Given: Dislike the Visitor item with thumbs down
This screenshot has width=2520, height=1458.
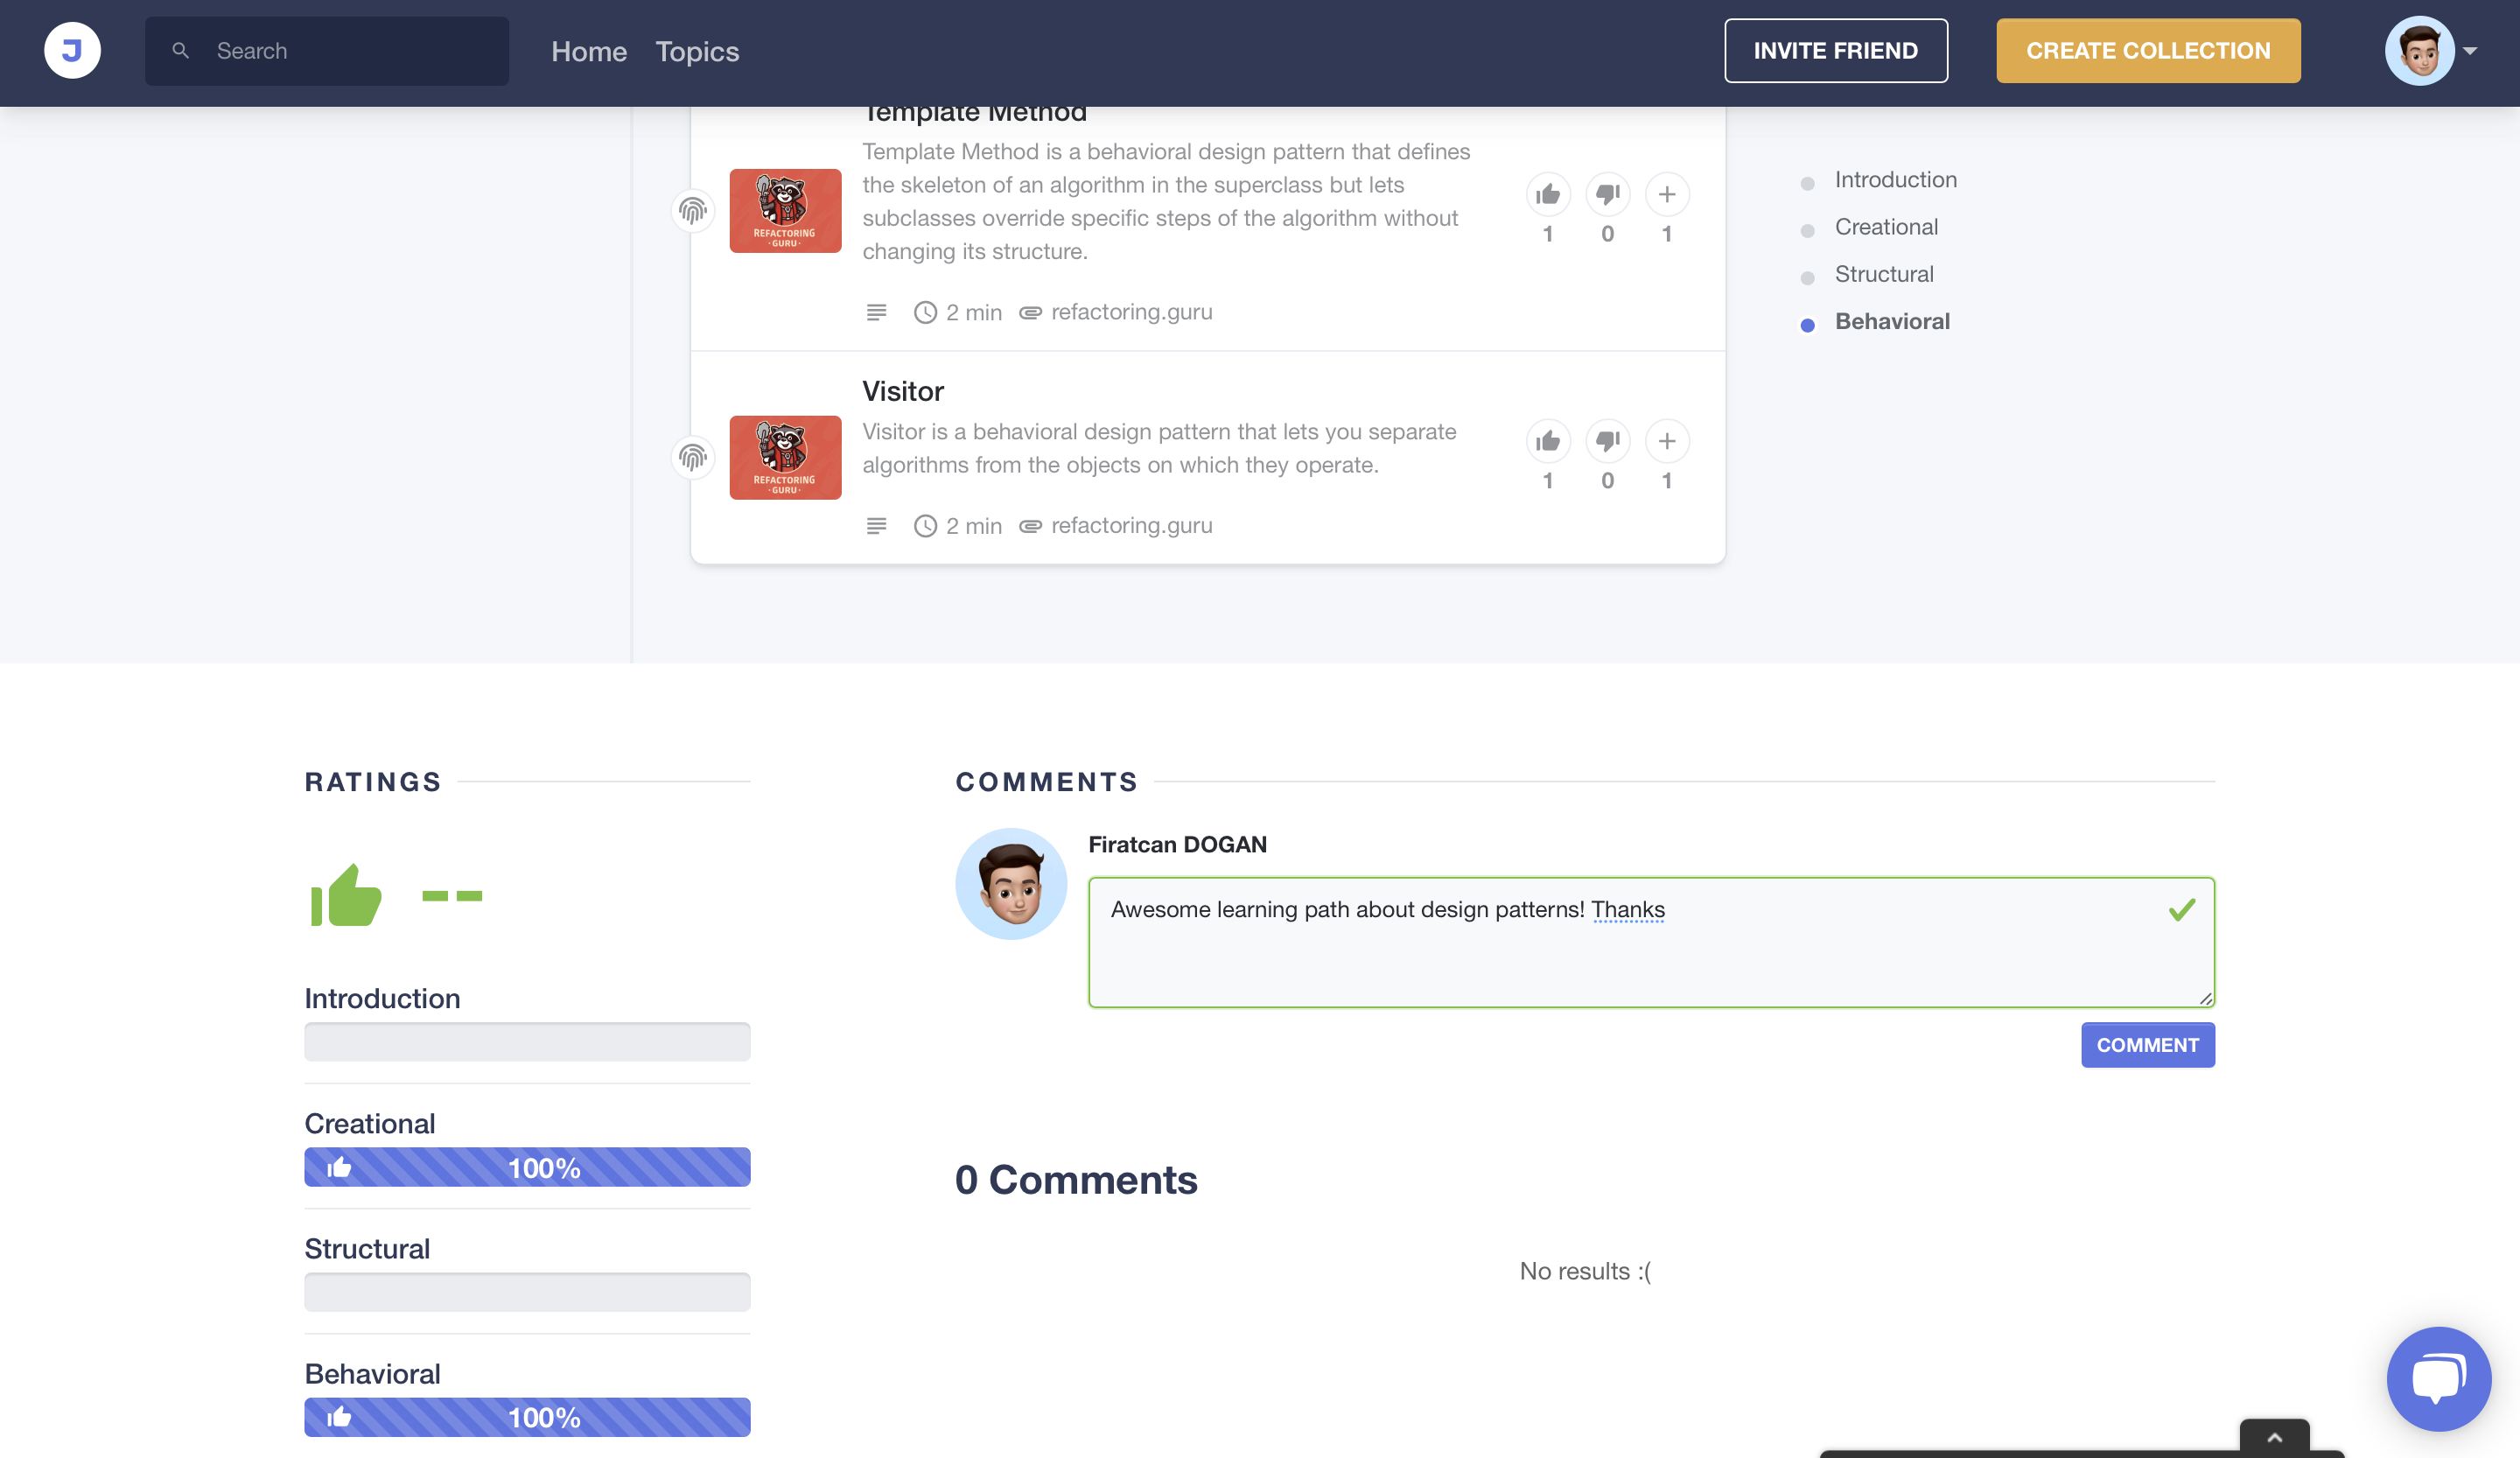Looking at the screenshot, I should coord(1607,441).
